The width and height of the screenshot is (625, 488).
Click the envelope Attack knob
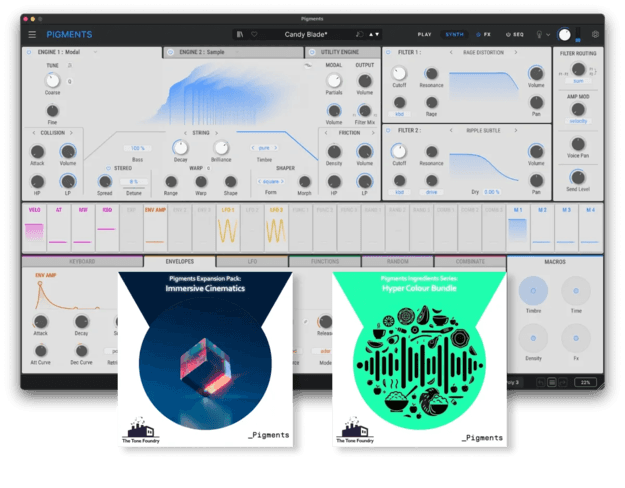click(x=40, y=321)
